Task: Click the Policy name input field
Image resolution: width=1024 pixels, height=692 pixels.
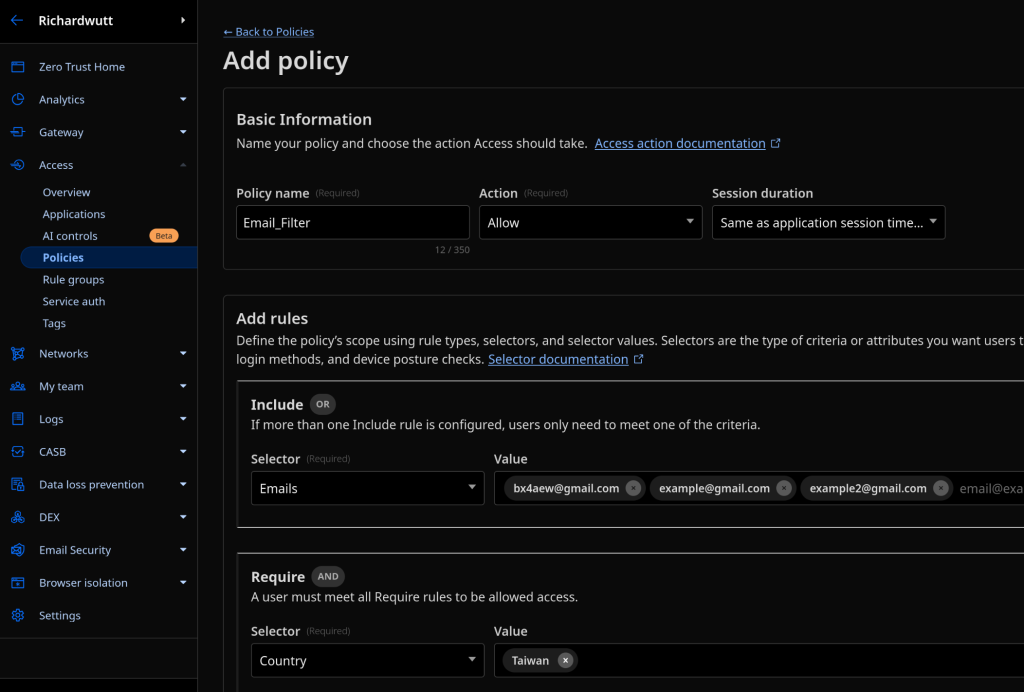Action: pos(352,223)
